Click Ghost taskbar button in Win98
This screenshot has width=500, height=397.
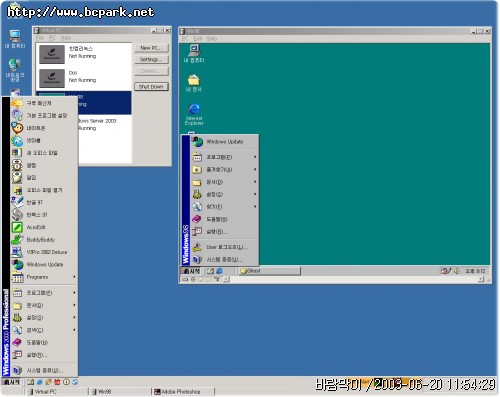270,271
